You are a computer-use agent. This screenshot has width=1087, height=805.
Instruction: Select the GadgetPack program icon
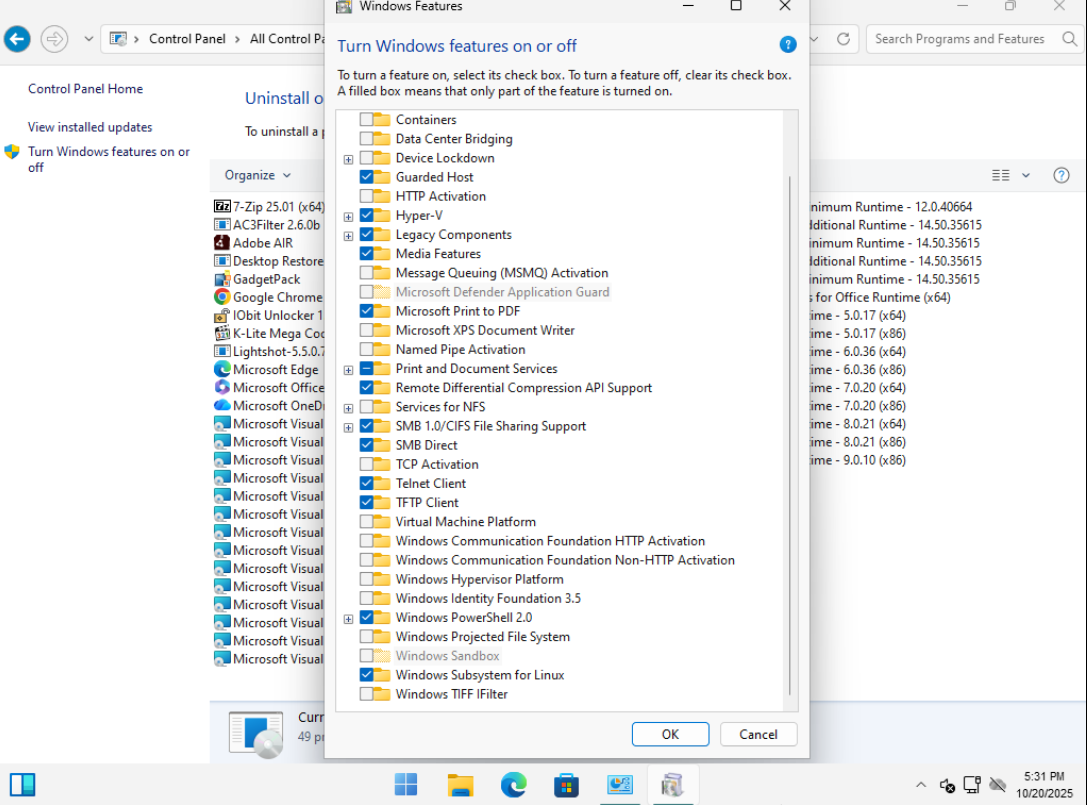tap(222, 279)
